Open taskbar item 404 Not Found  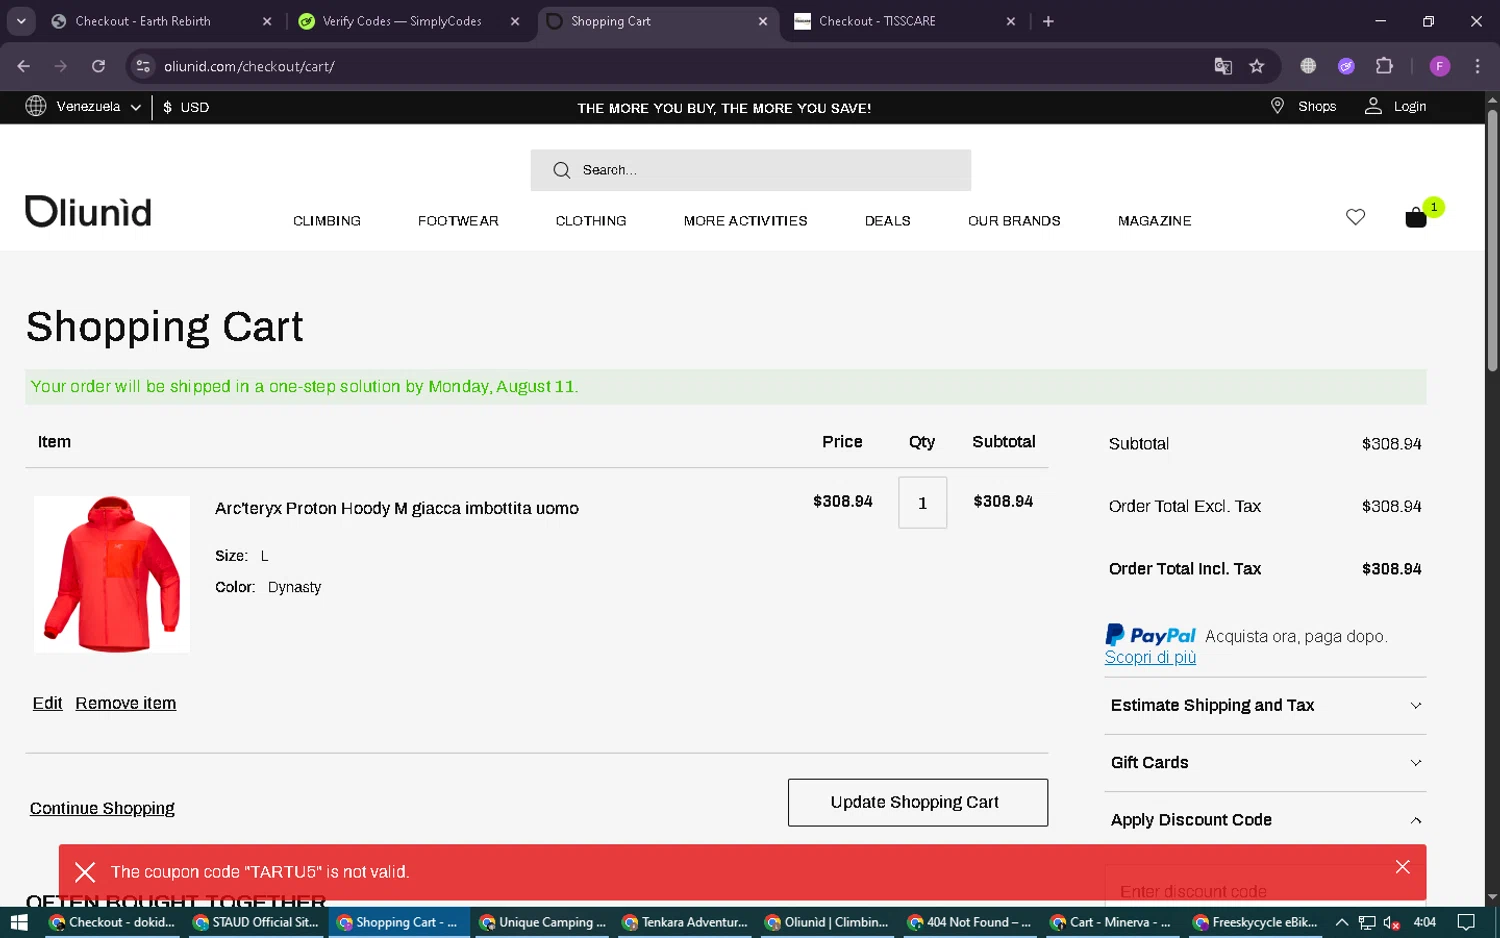click(x=971, y=922)
